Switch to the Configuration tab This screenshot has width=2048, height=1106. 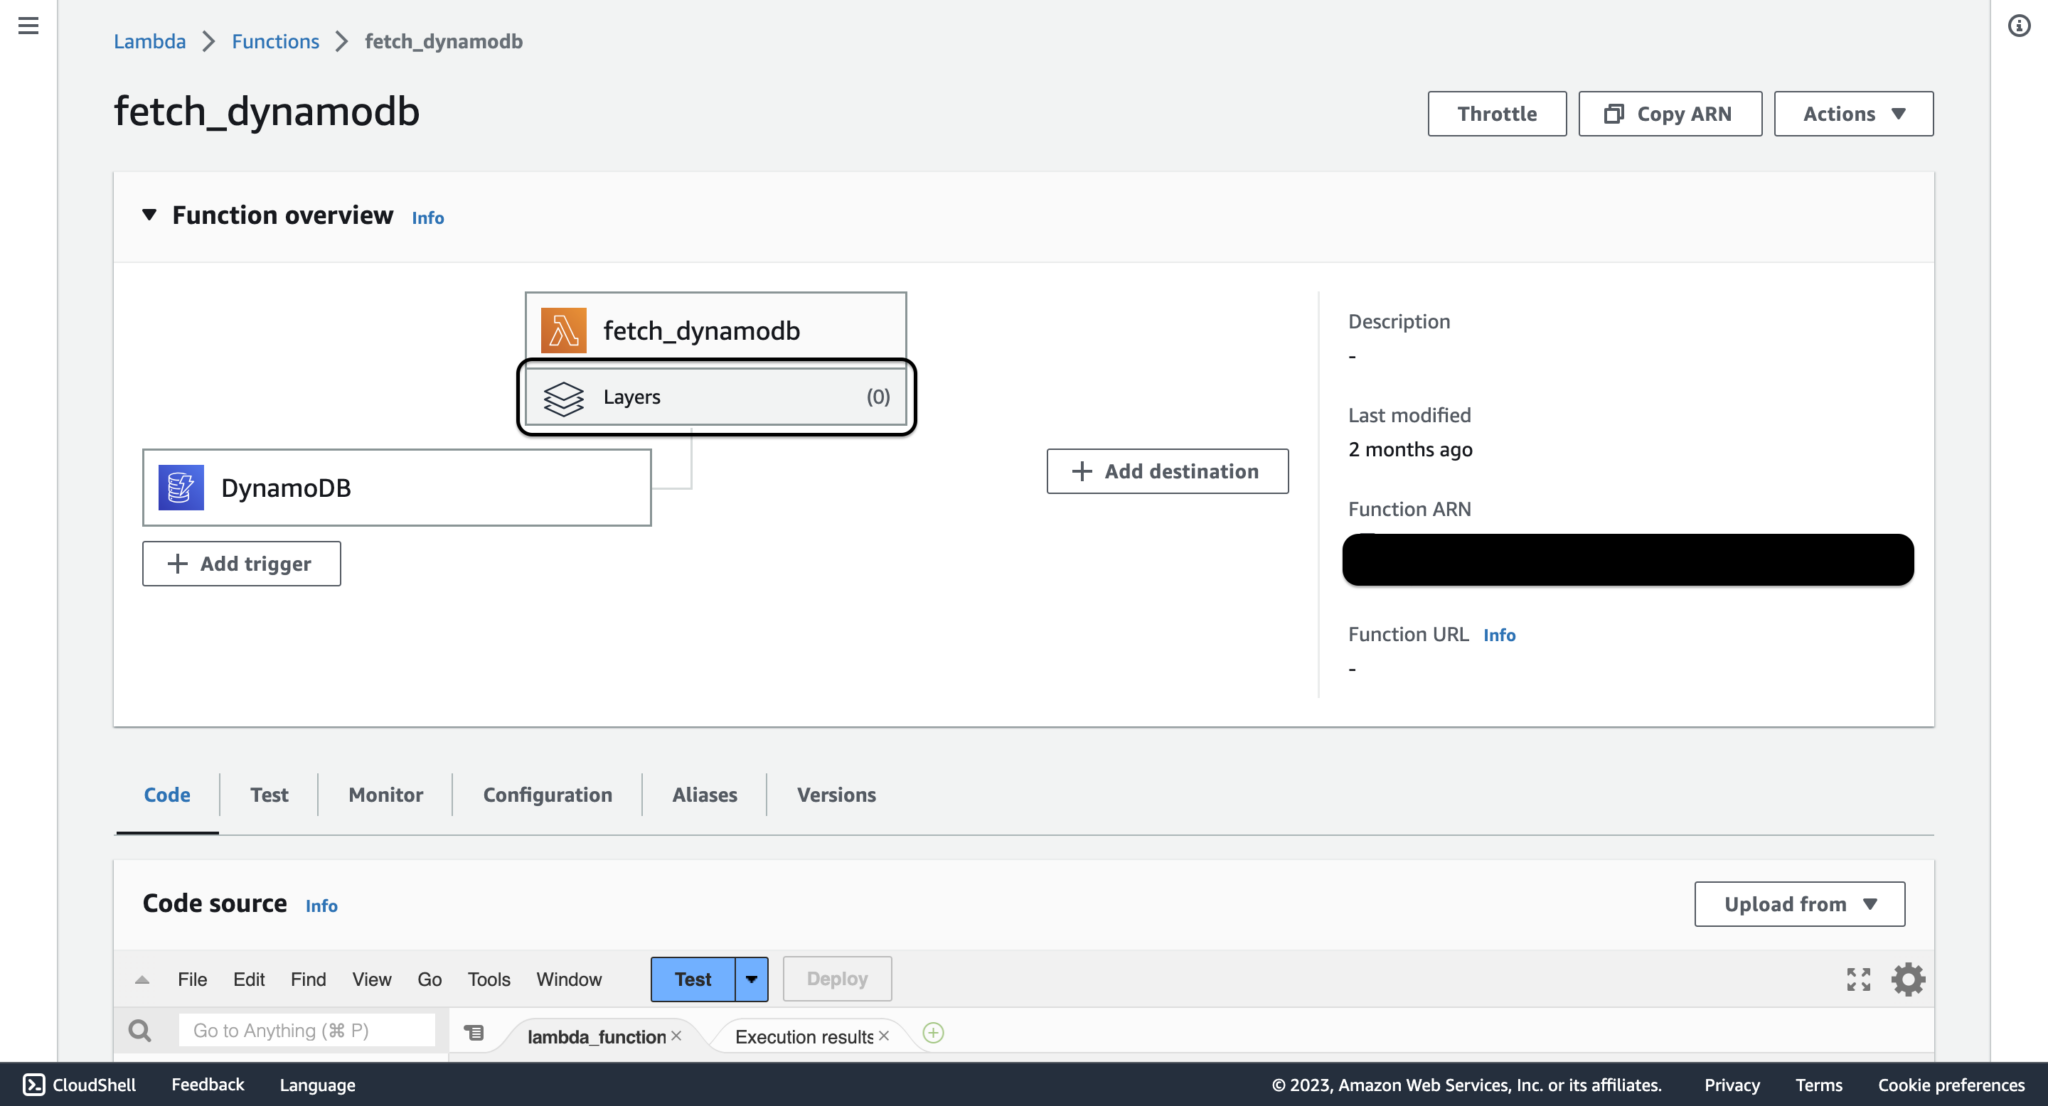tap(547, 794)
